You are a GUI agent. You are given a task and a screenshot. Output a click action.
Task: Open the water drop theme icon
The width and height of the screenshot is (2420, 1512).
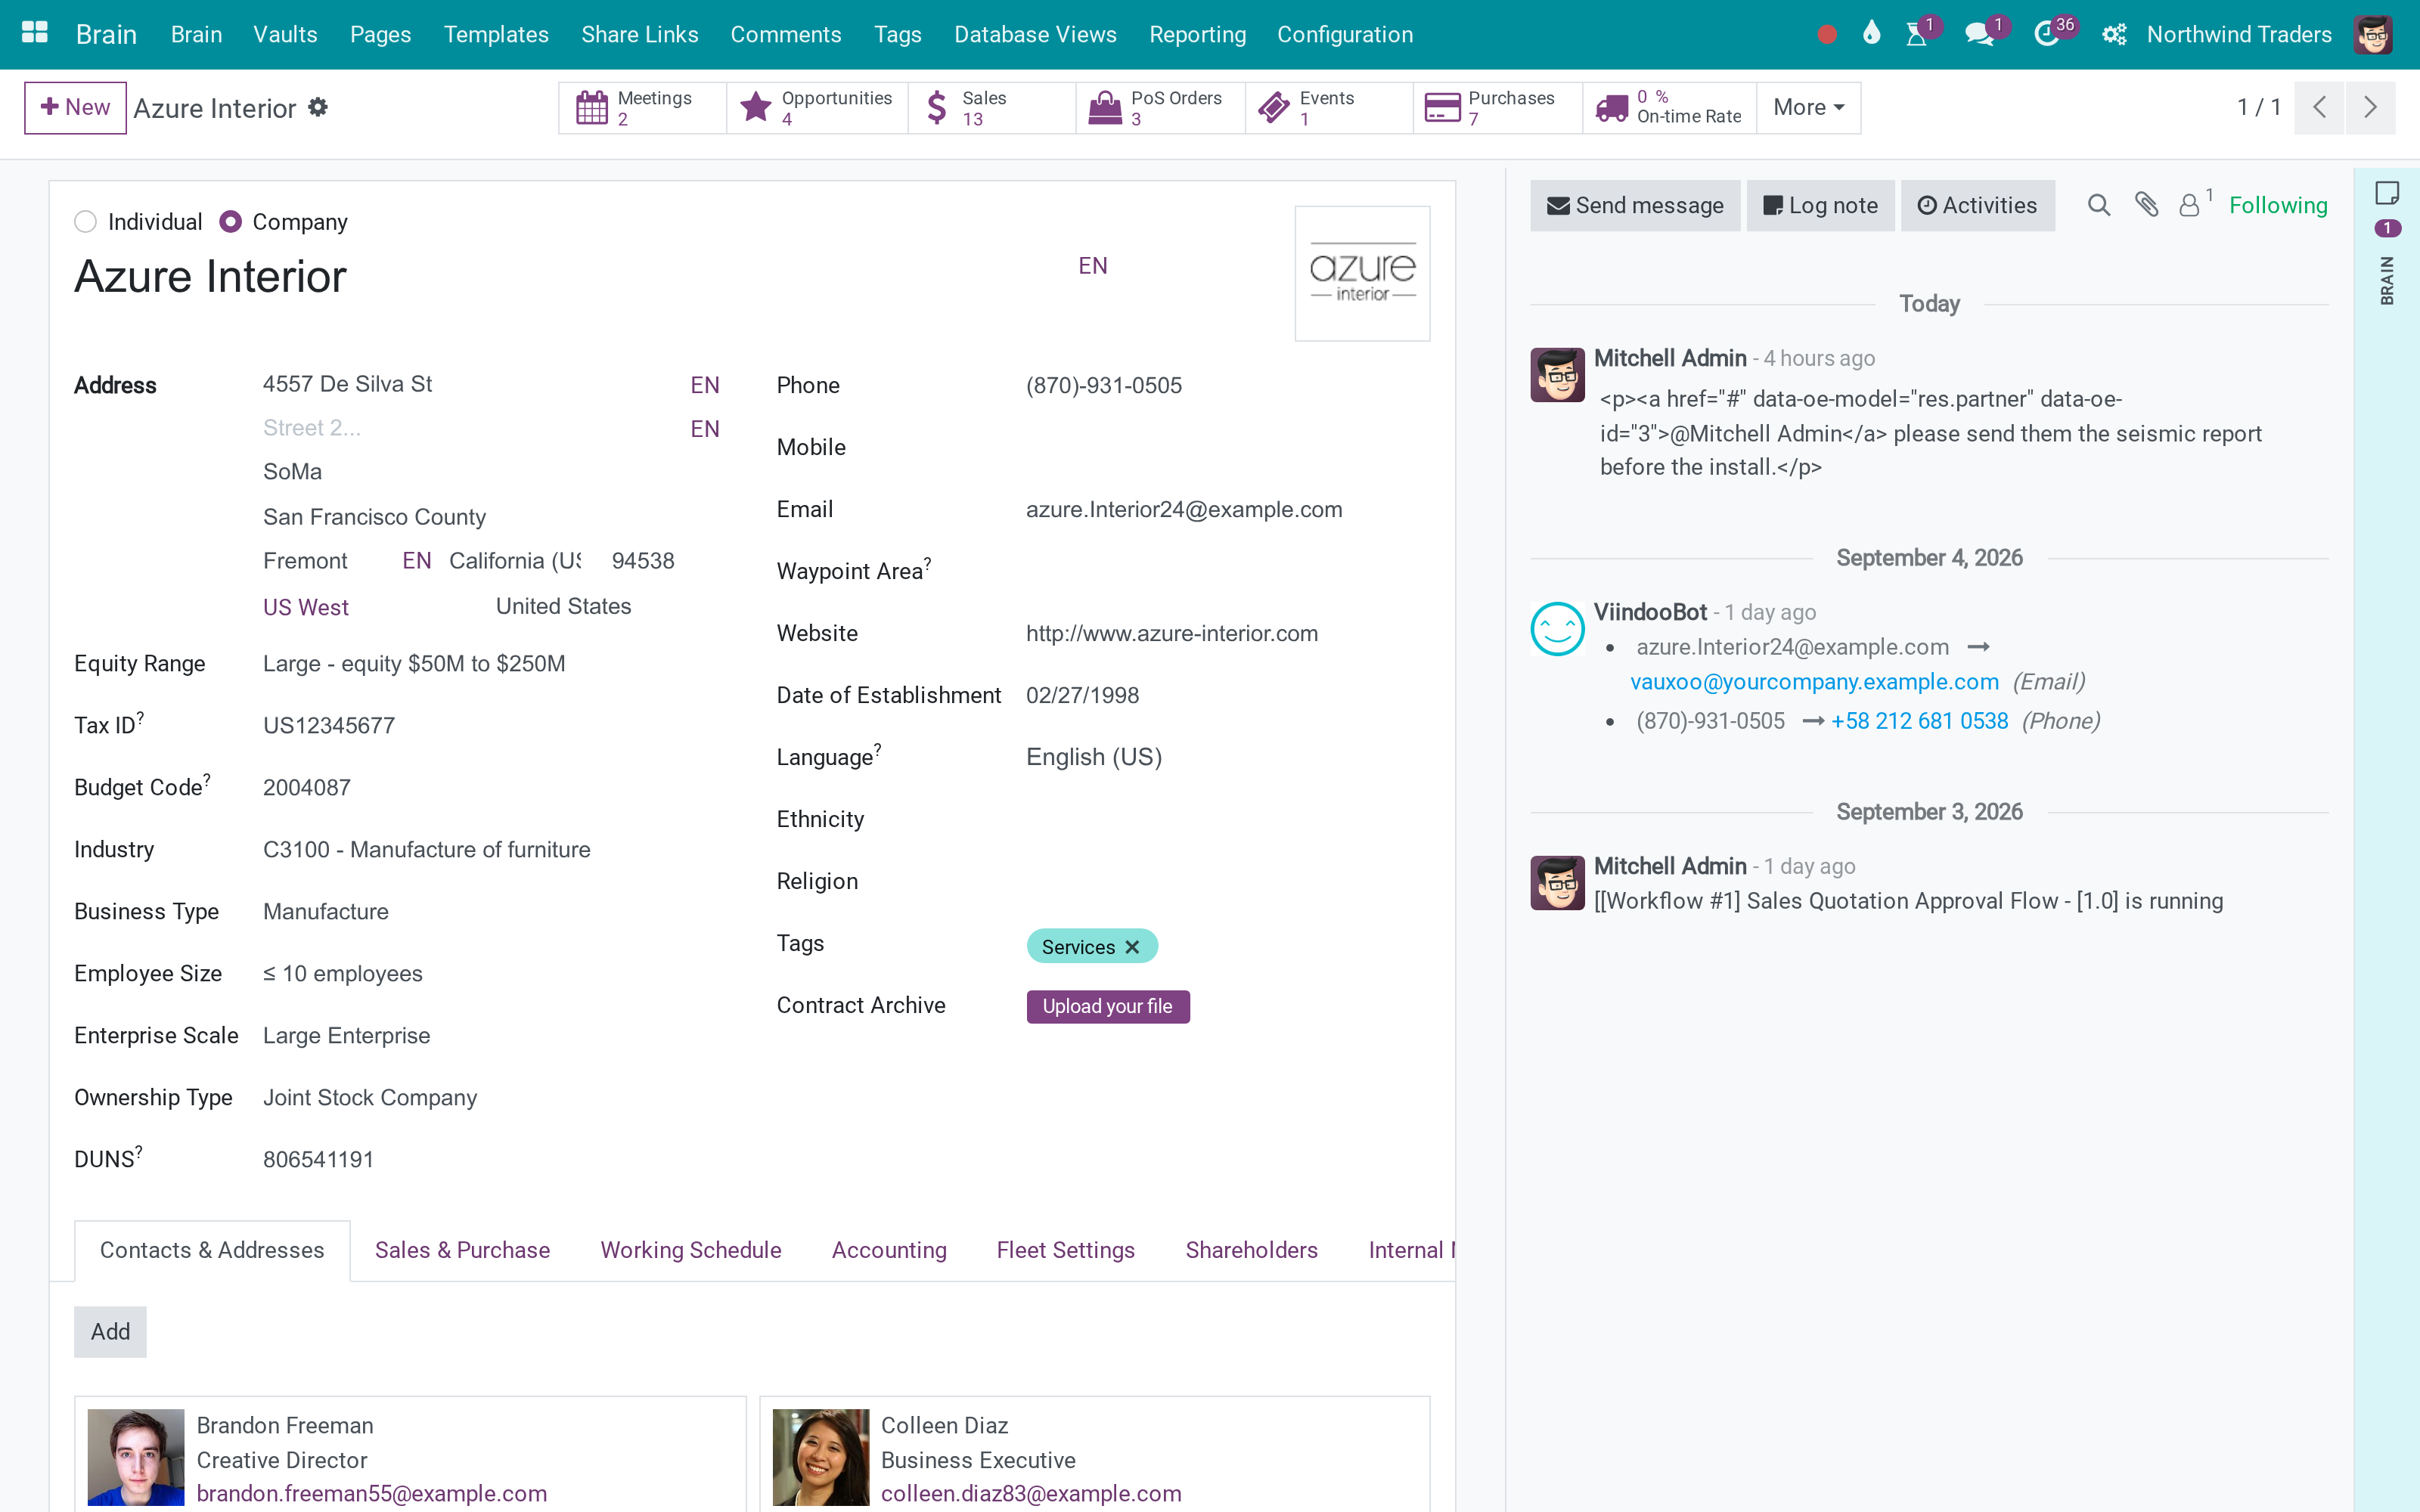coord(1871,34)
